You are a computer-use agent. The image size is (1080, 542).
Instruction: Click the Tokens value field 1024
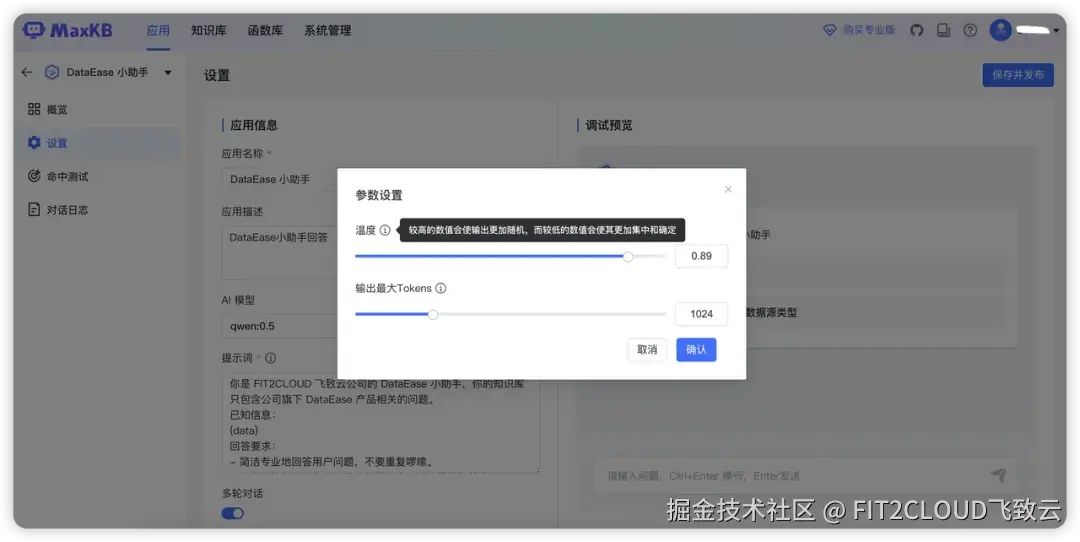(x=701, y=314)
